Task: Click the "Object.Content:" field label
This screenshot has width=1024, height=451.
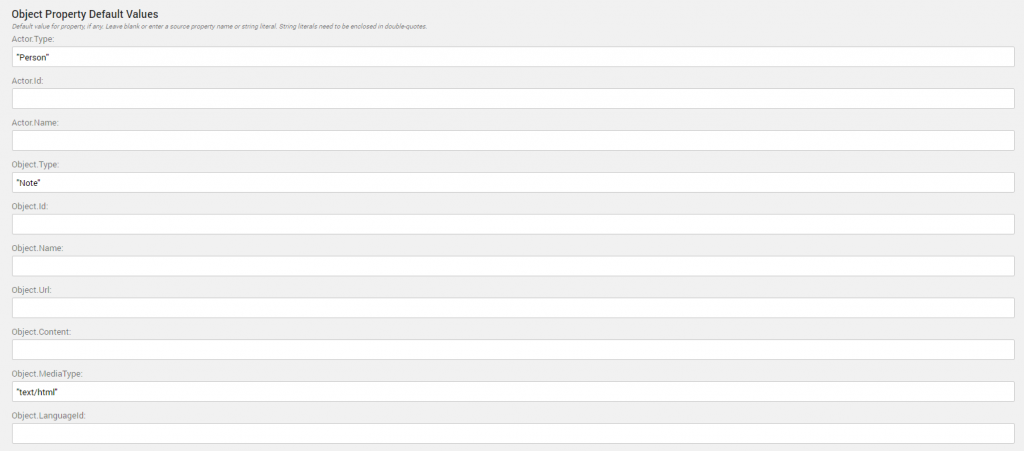Action: tap(41, 331)
